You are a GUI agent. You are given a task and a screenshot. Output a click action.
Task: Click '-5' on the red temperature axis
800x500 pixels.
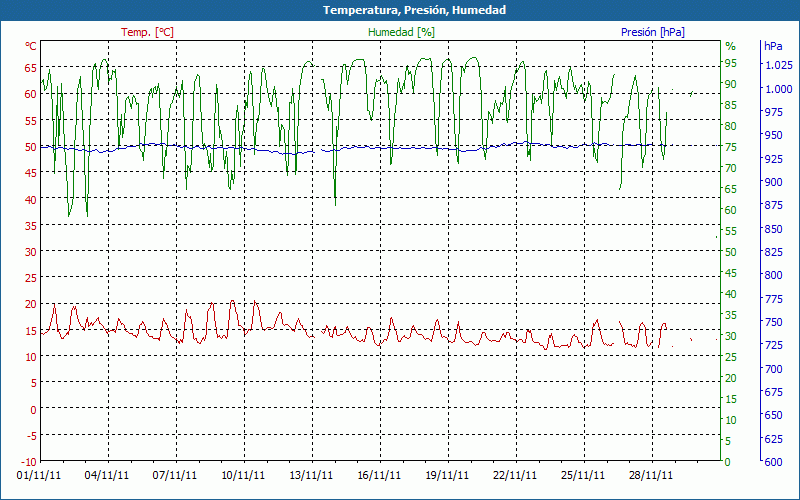point(31,436)
